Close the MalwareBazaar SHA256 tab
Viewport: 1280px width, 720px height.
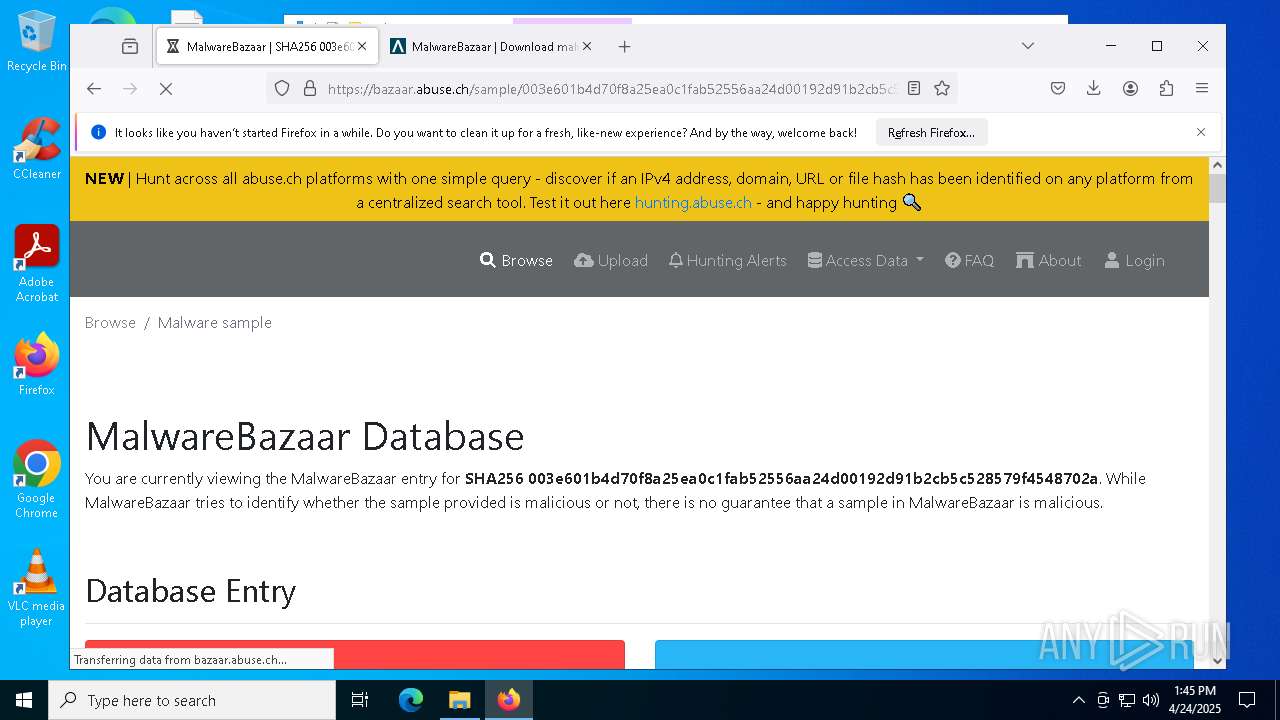(x=362, y=46)
